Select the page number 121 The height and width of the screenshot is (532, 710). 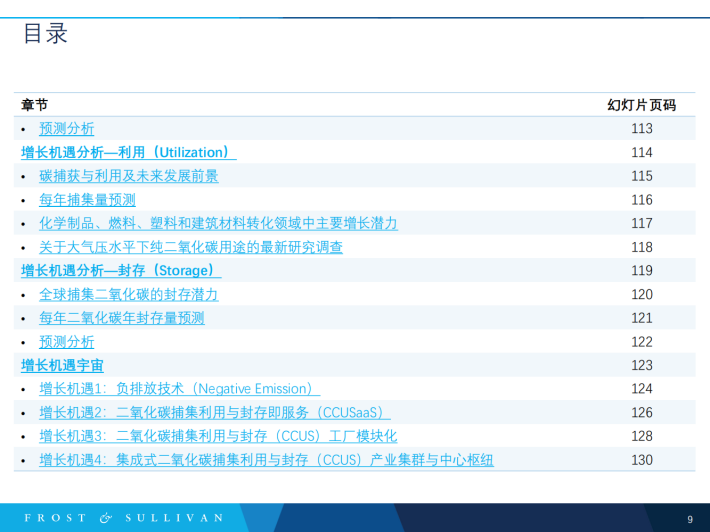tap(642, 318)
